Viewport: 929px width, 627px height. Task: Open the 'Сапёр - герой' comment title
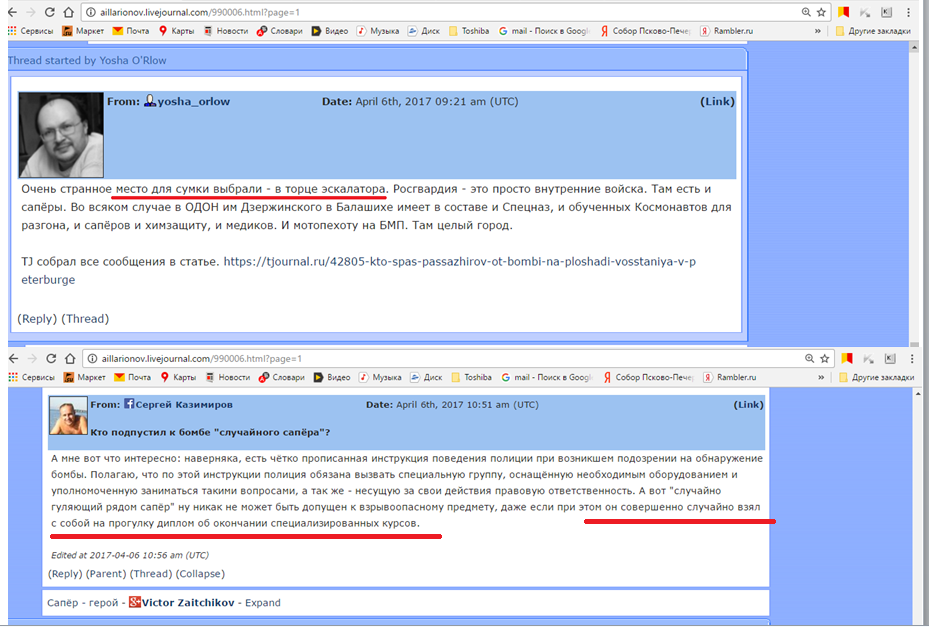click(x=82, y=603)
